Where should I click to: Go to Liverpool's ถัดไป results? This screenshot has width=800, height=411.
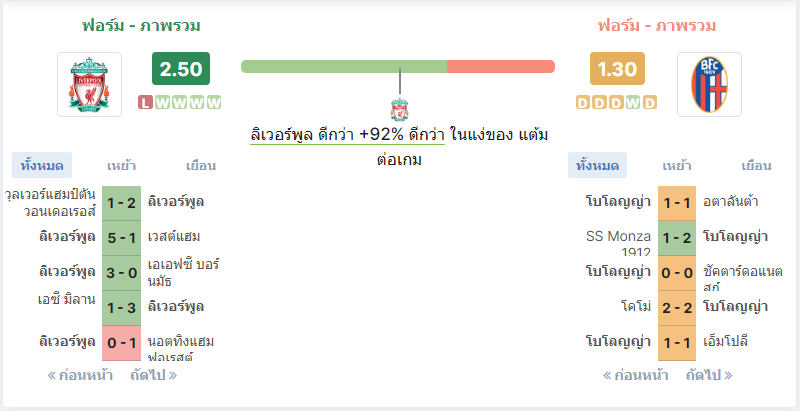click(154, 376)
